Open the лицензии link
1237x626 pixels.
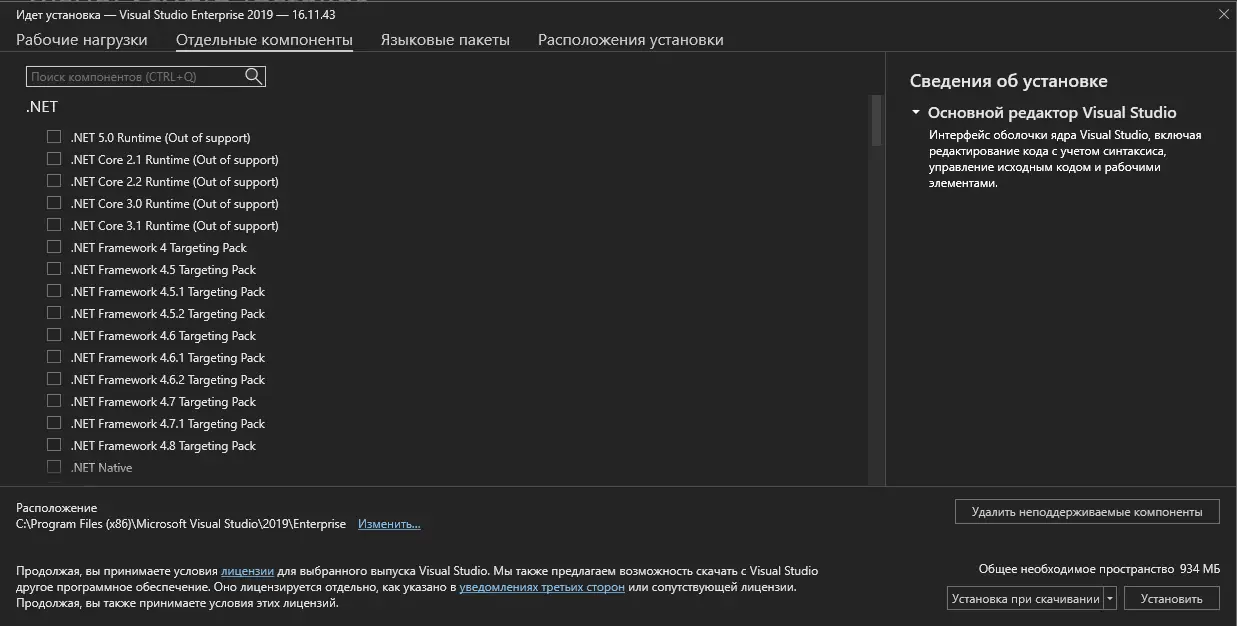point(247,571)
